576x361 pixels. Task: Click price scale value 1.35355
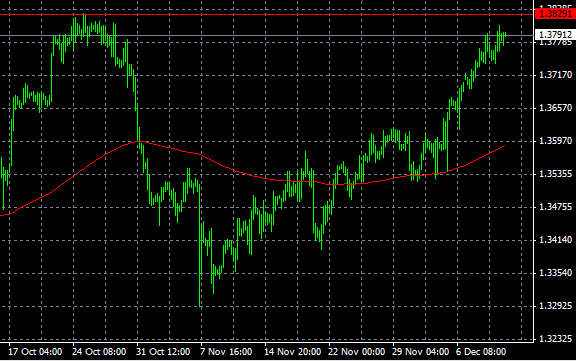pyautogui.click(x=555, y=174)
